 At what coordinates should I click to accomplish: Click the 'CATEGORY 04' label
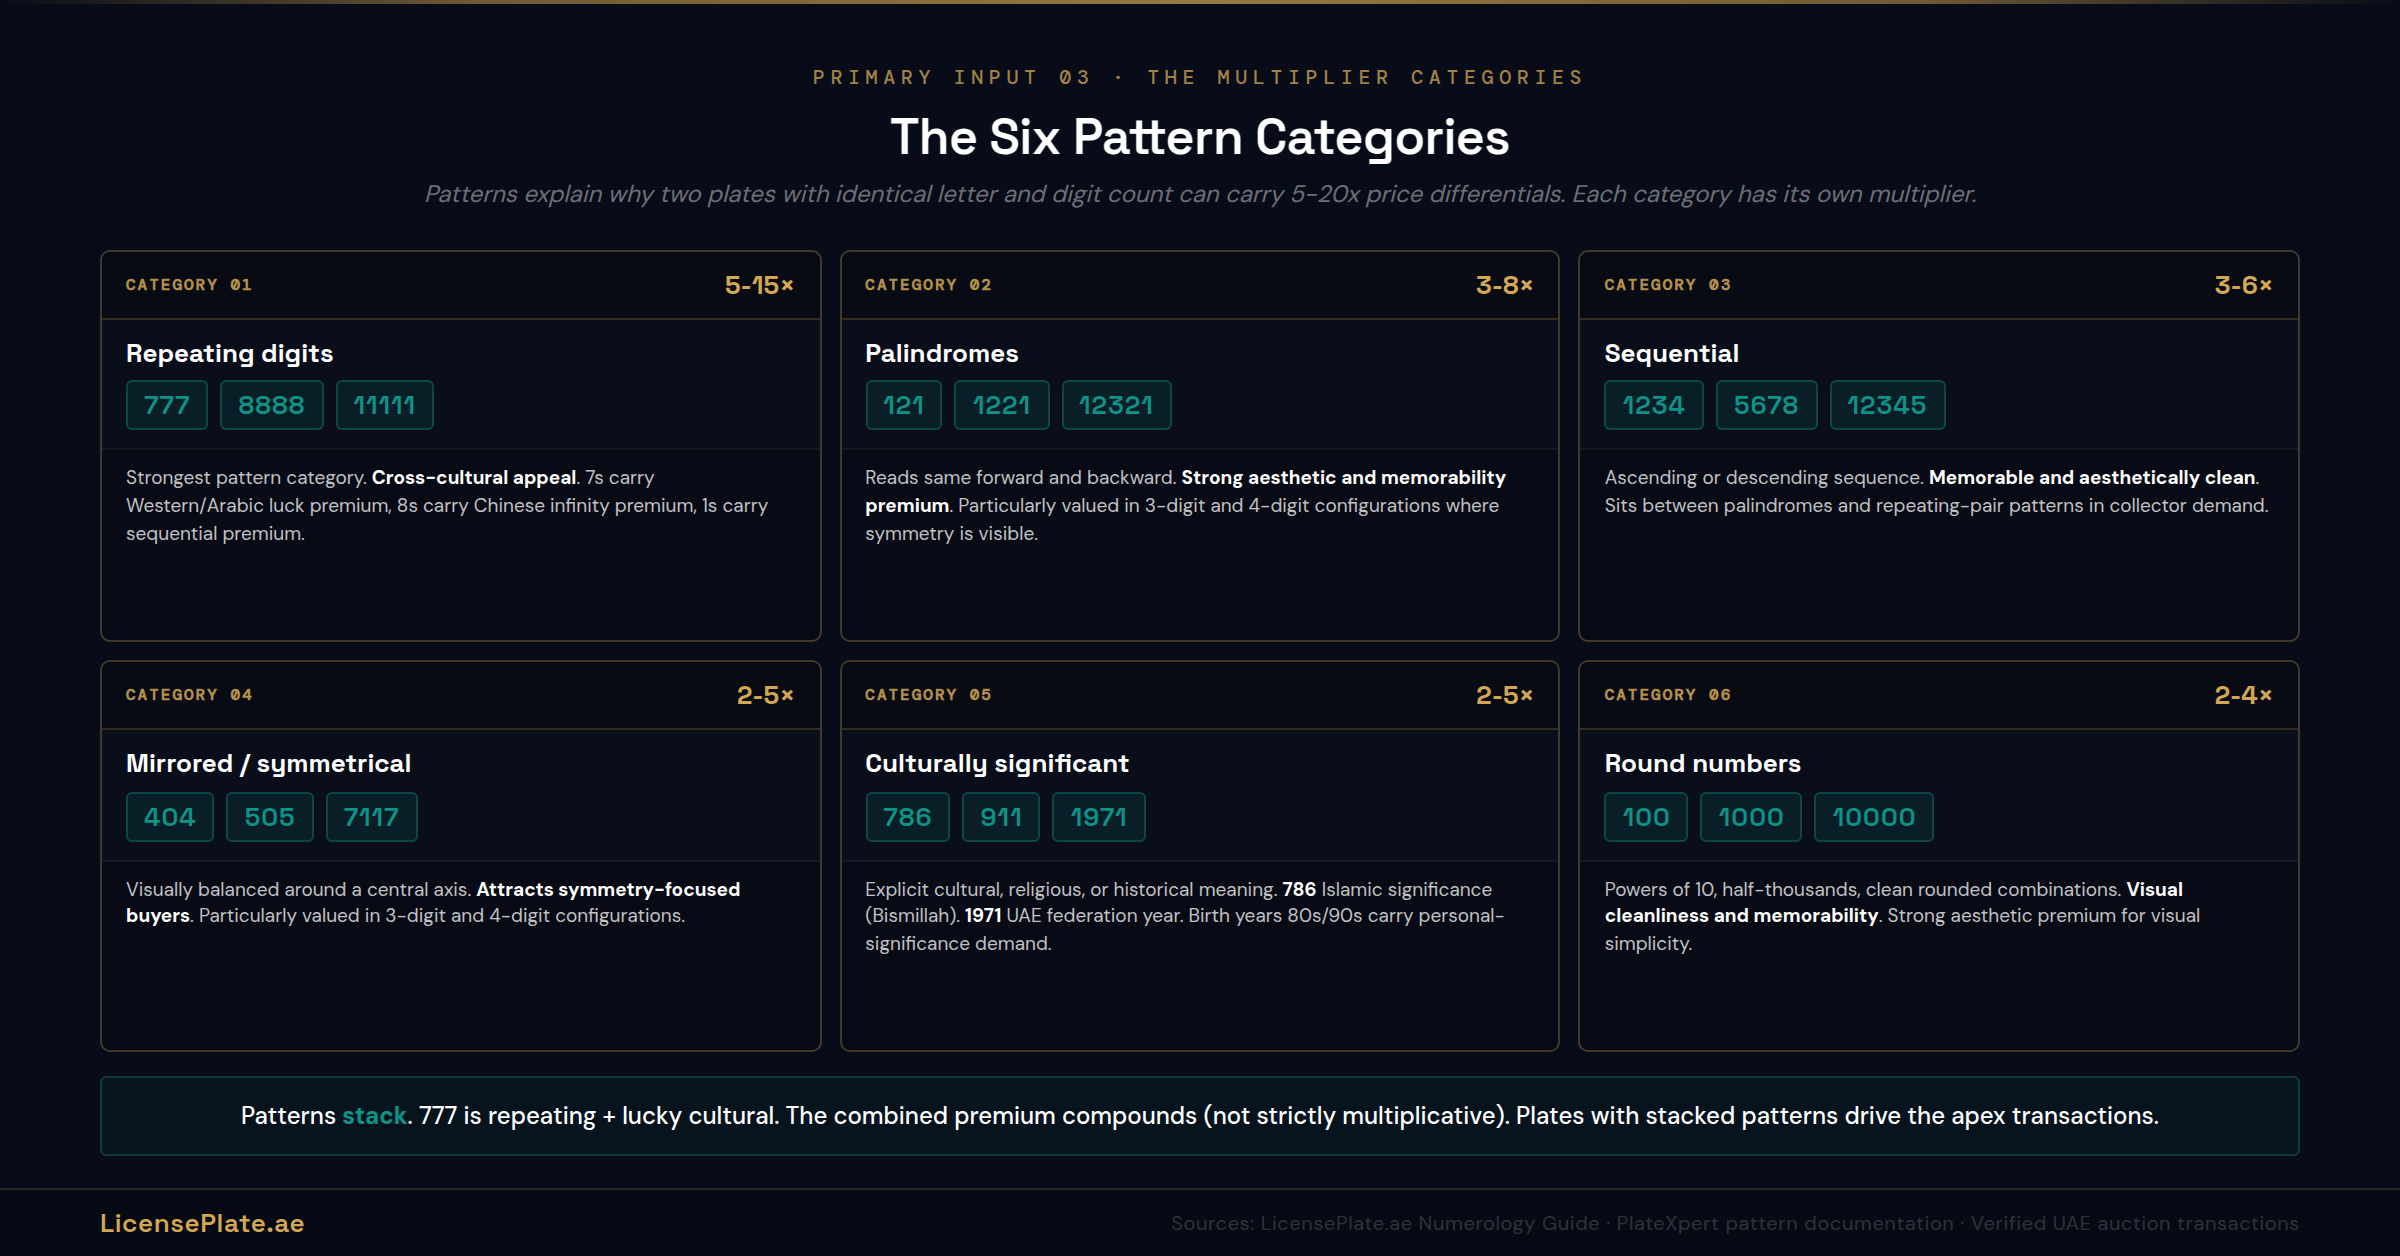coord(188,695)
